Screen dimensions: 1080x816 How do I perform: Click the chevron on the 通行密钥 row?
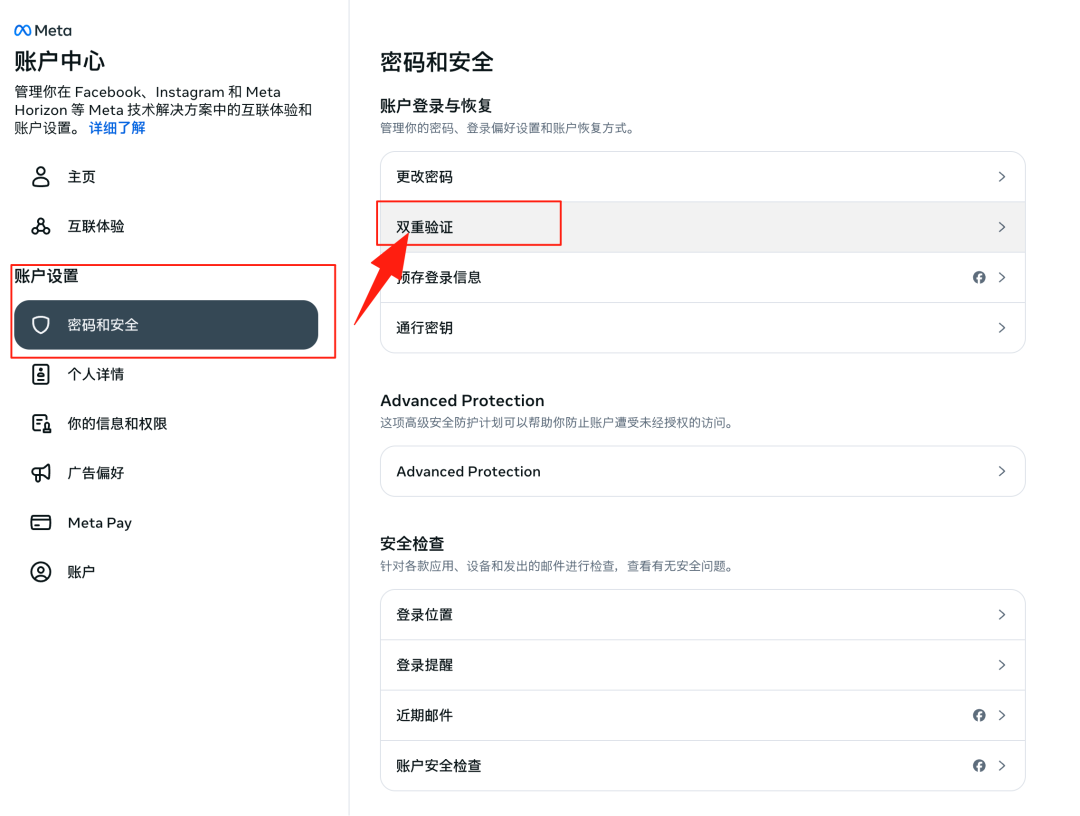pyautogui.click(x=1001, y=327)
